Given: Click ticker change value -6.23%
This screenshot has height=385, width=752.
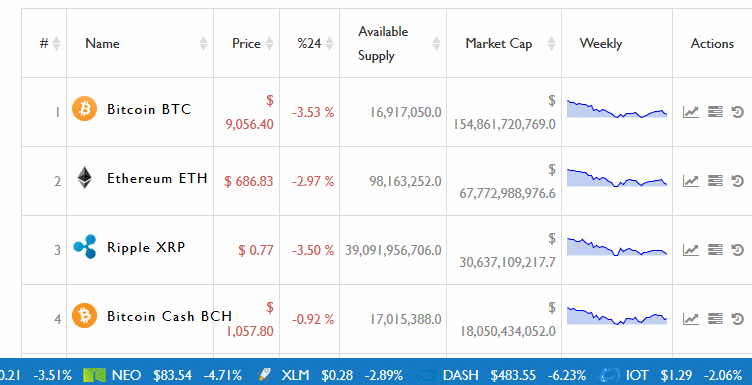Looking at the screenshot, I should [567, 375].
